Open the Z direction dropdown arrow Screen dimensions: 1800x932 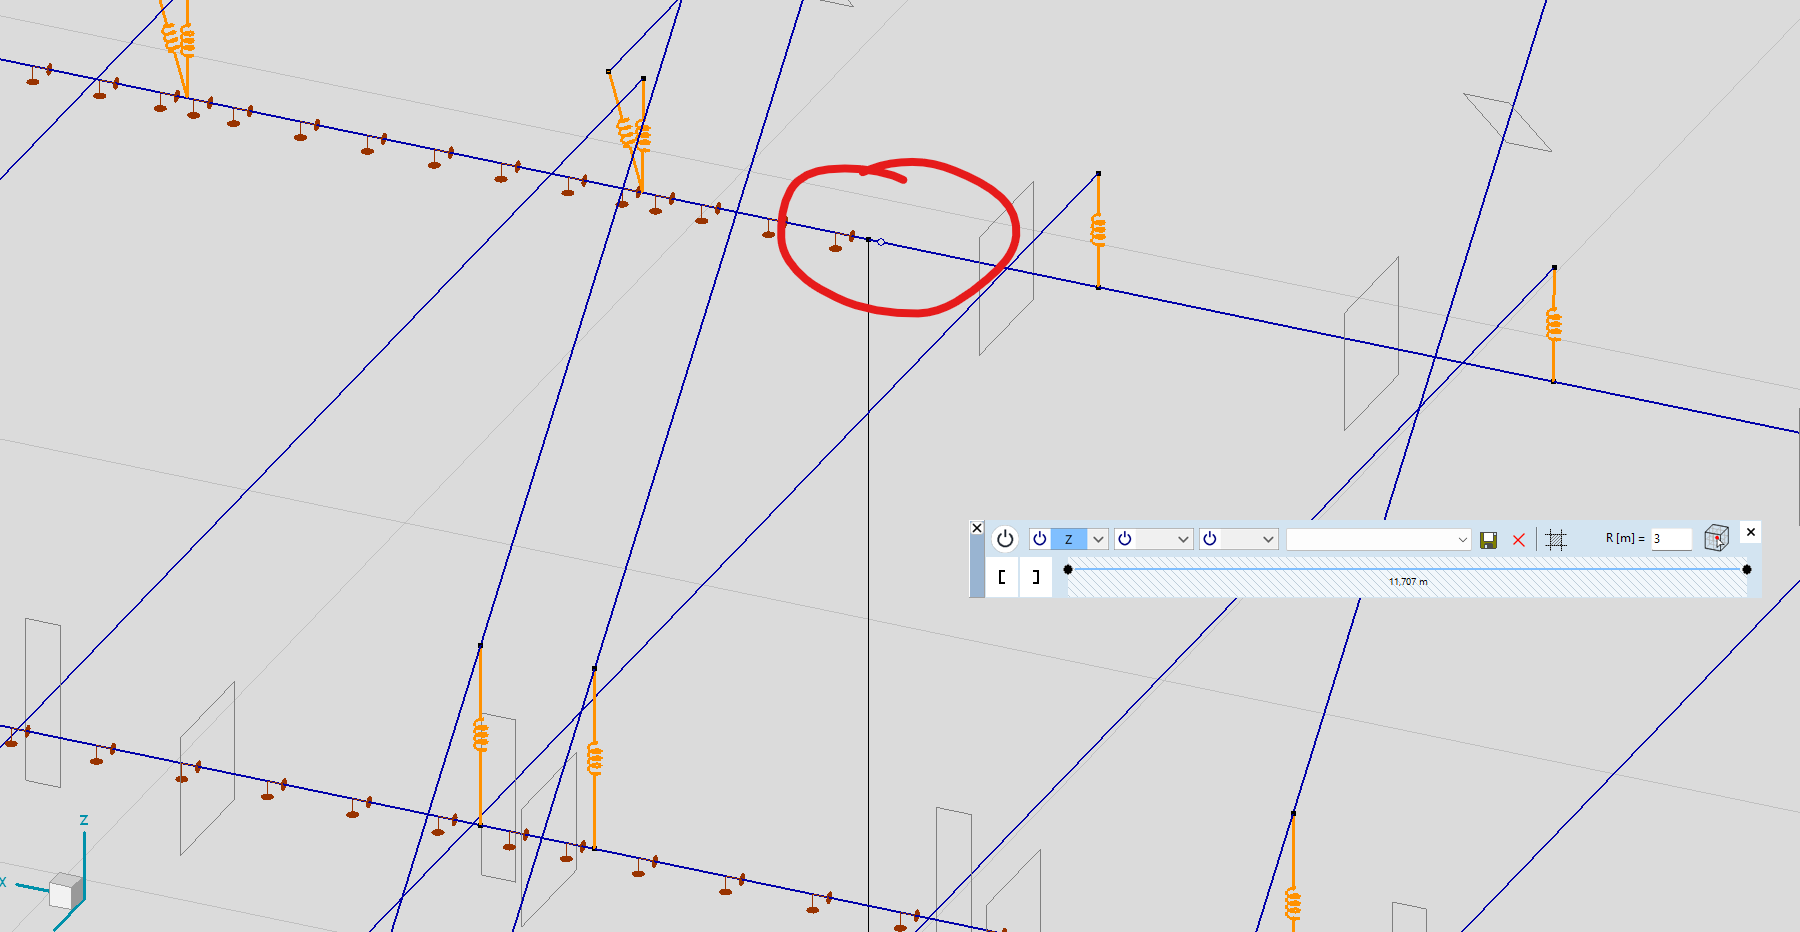tap(1098, 539)
